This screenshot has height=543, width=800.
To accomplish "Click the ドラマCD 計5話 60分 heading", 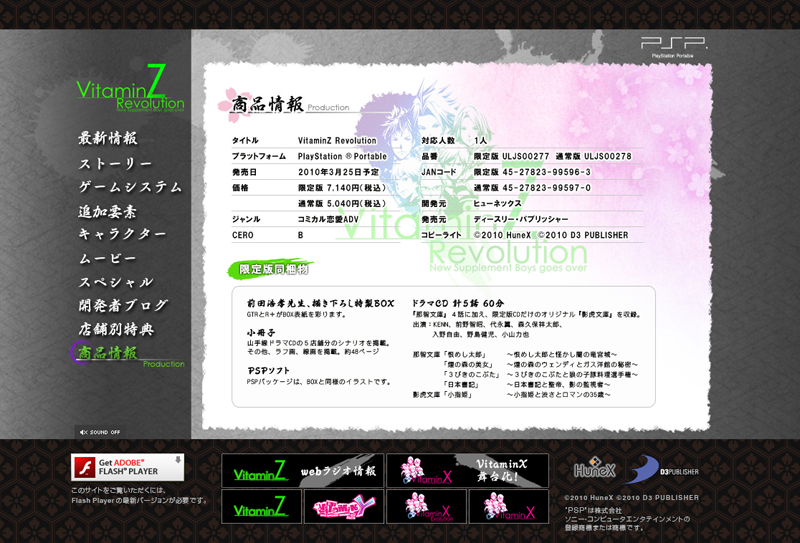I will [x=458, y=304].
